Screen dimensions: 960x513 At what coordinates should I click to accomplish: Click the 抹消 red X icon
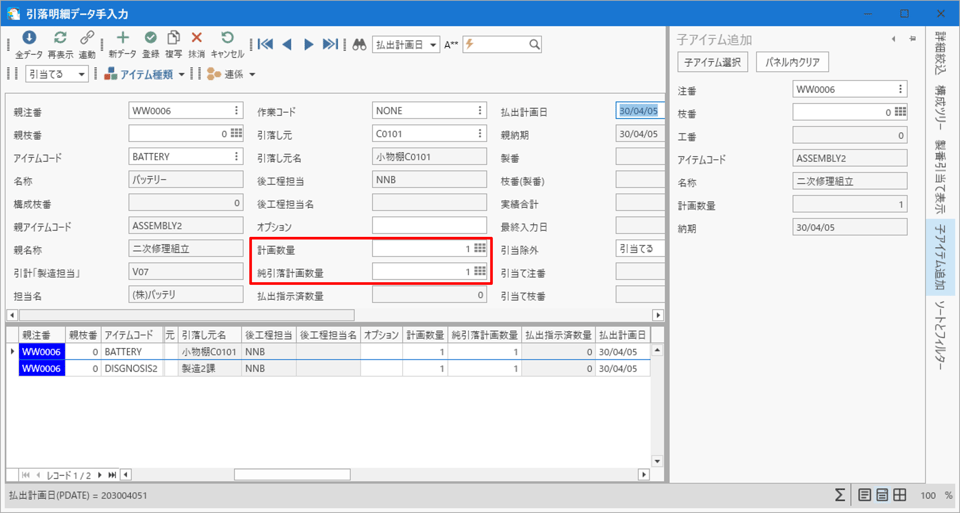197,39
